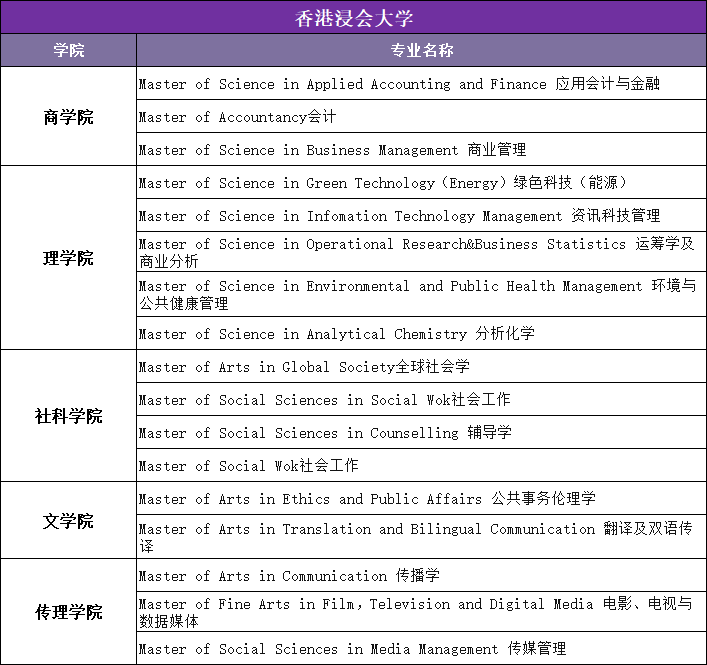Select Green Technology (Energy) 绿色科技 row
Image resolution: width=707 pixels, height=665 pixels.
point(422,182)
